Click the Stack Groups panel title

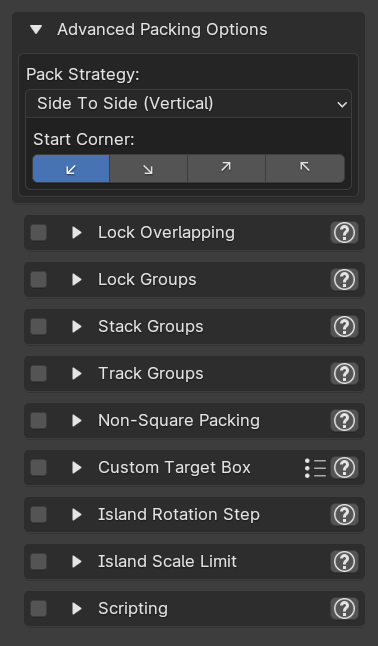pos(150,327)
